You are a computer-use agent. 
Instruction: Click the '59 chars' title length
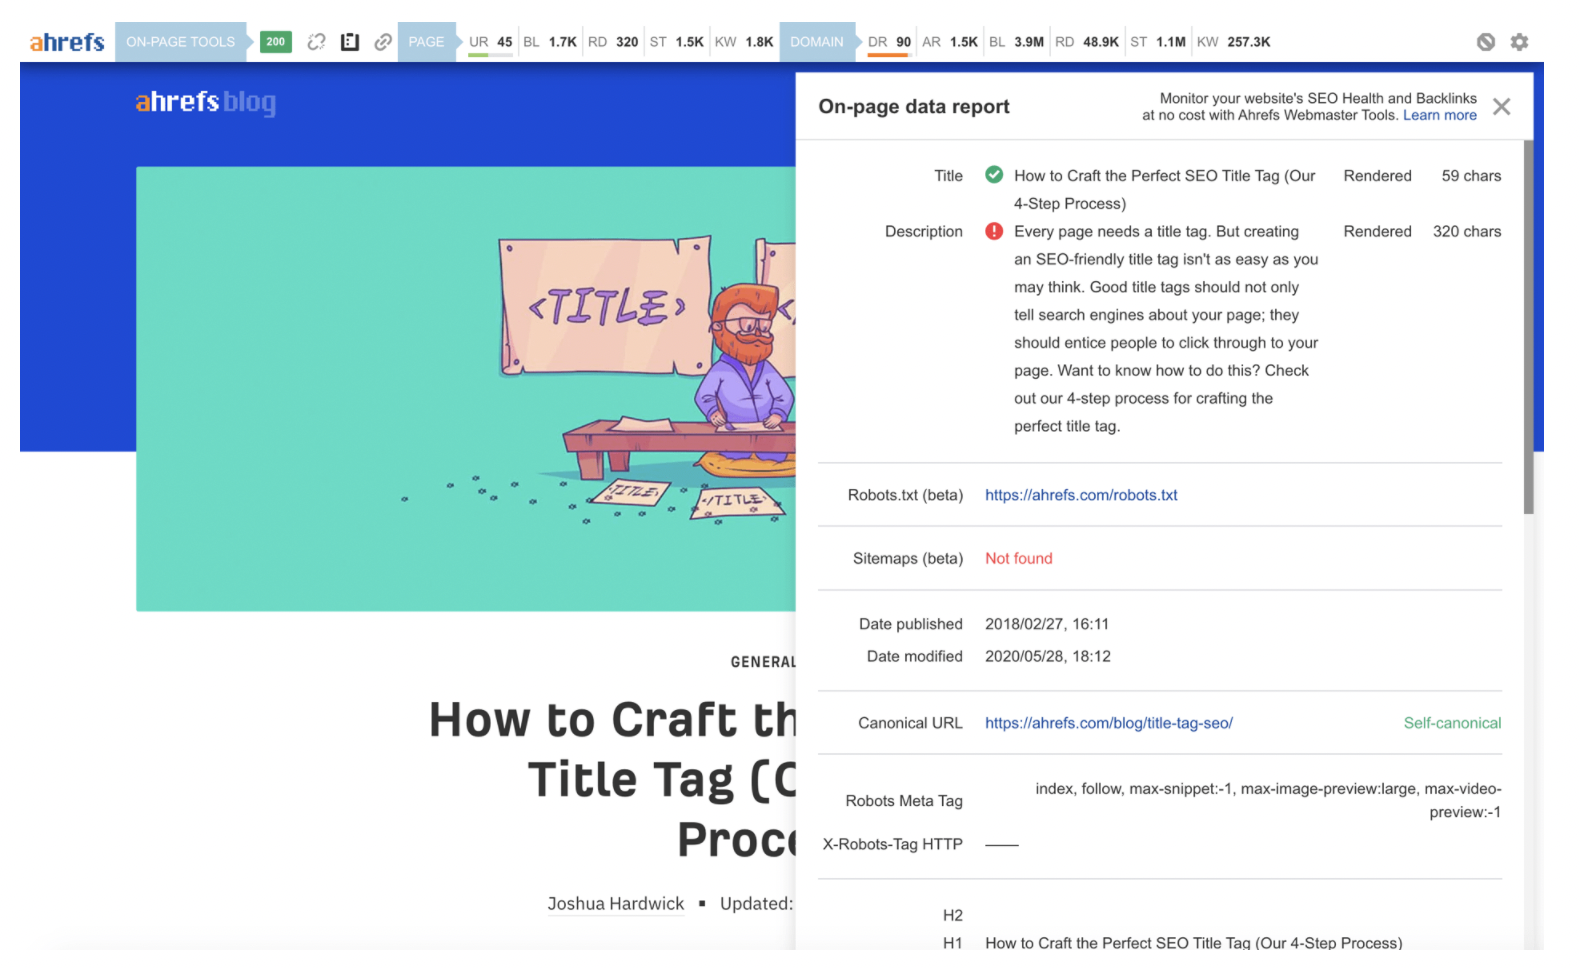(x=1471, y=176)
